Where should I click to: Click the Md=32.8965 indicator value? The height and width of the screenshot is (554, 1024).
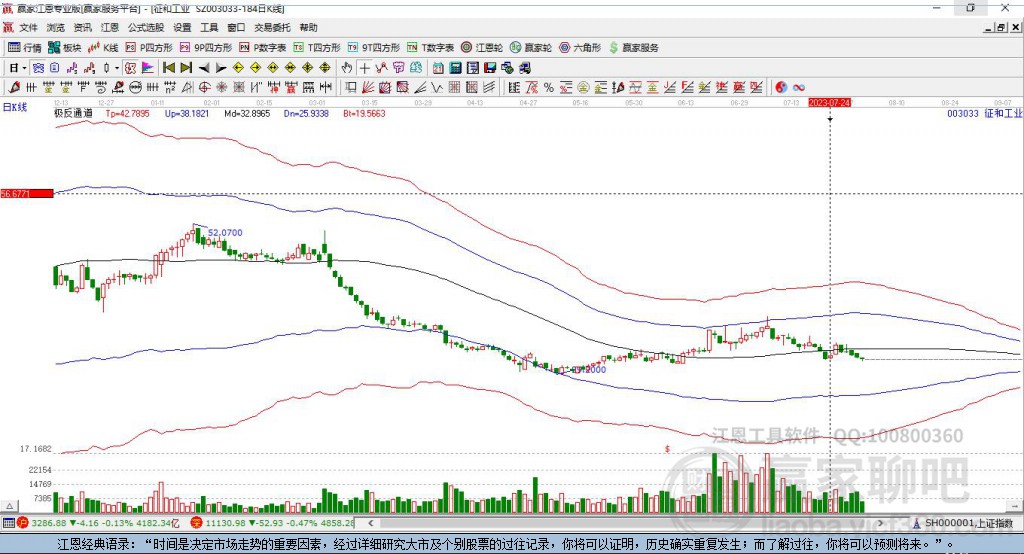[247, 113]
